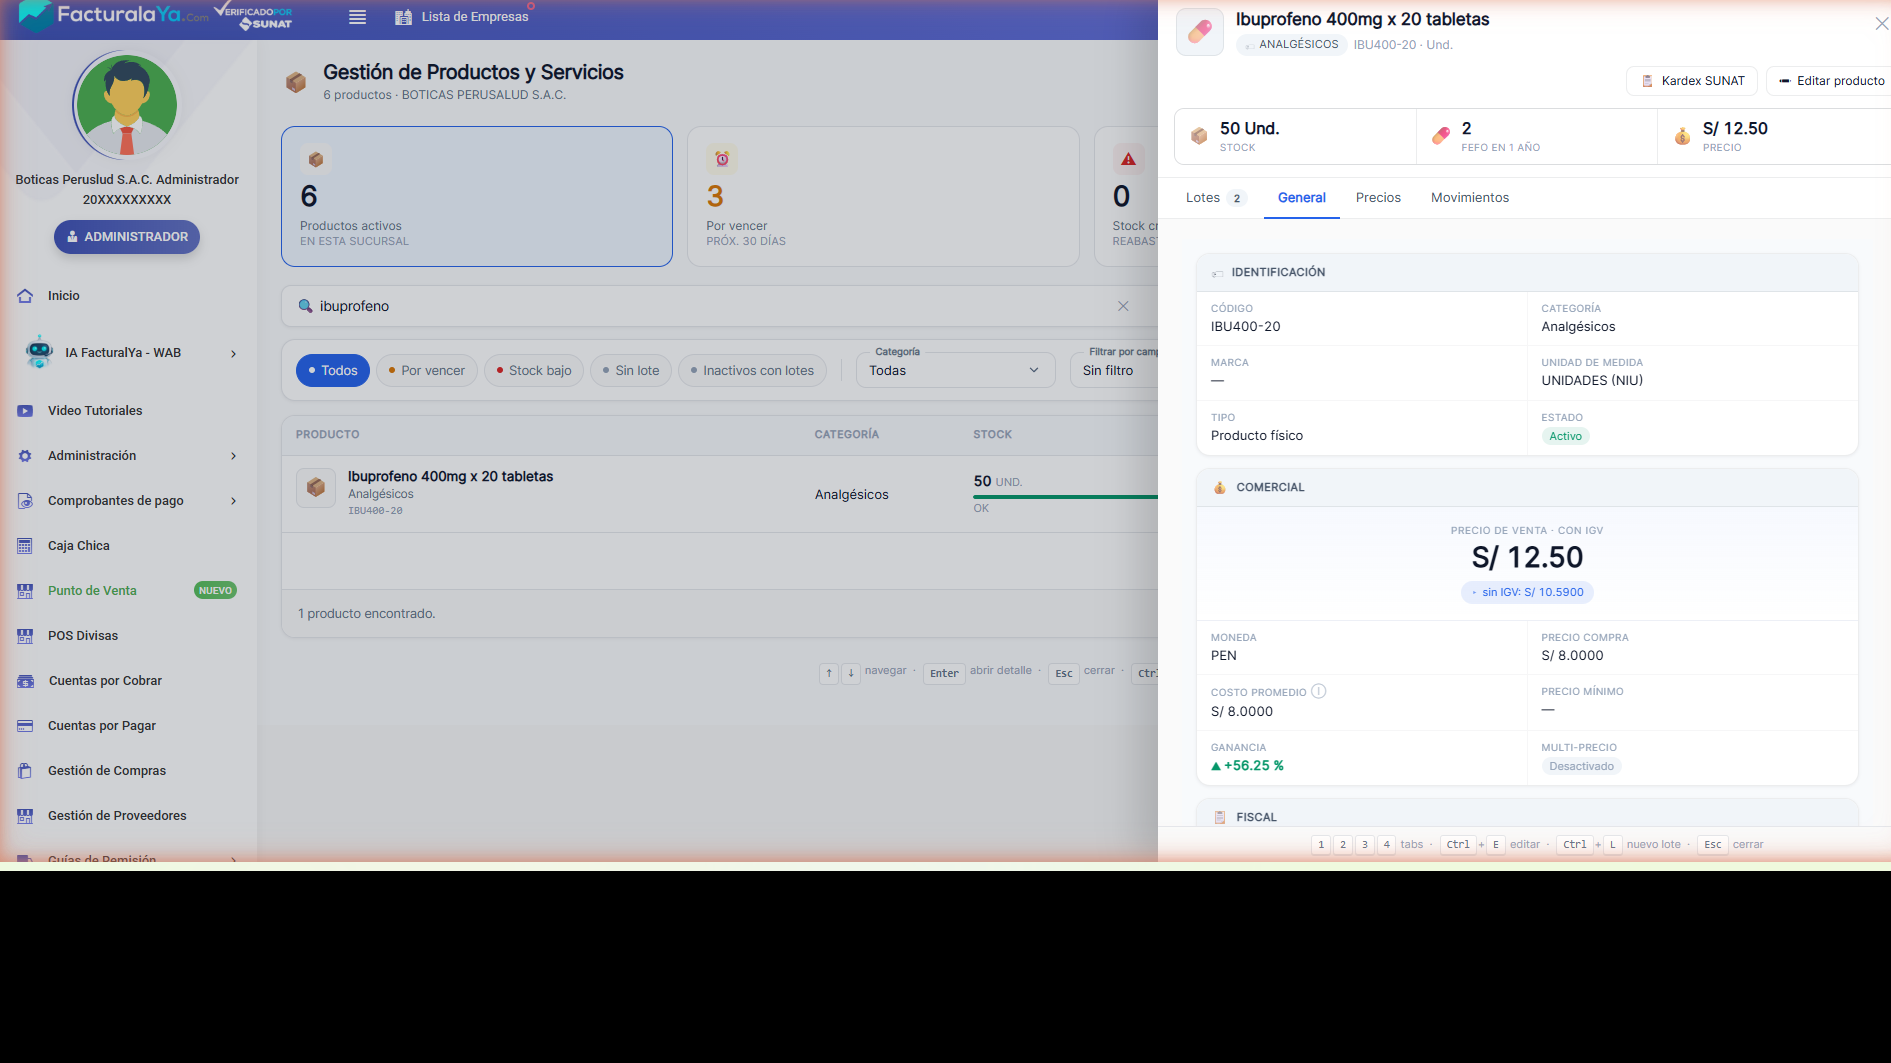Expand the IA FacturalYa - WAB submenu
The width and height of the screenshot is (1891, 1063).
point(234,353)
